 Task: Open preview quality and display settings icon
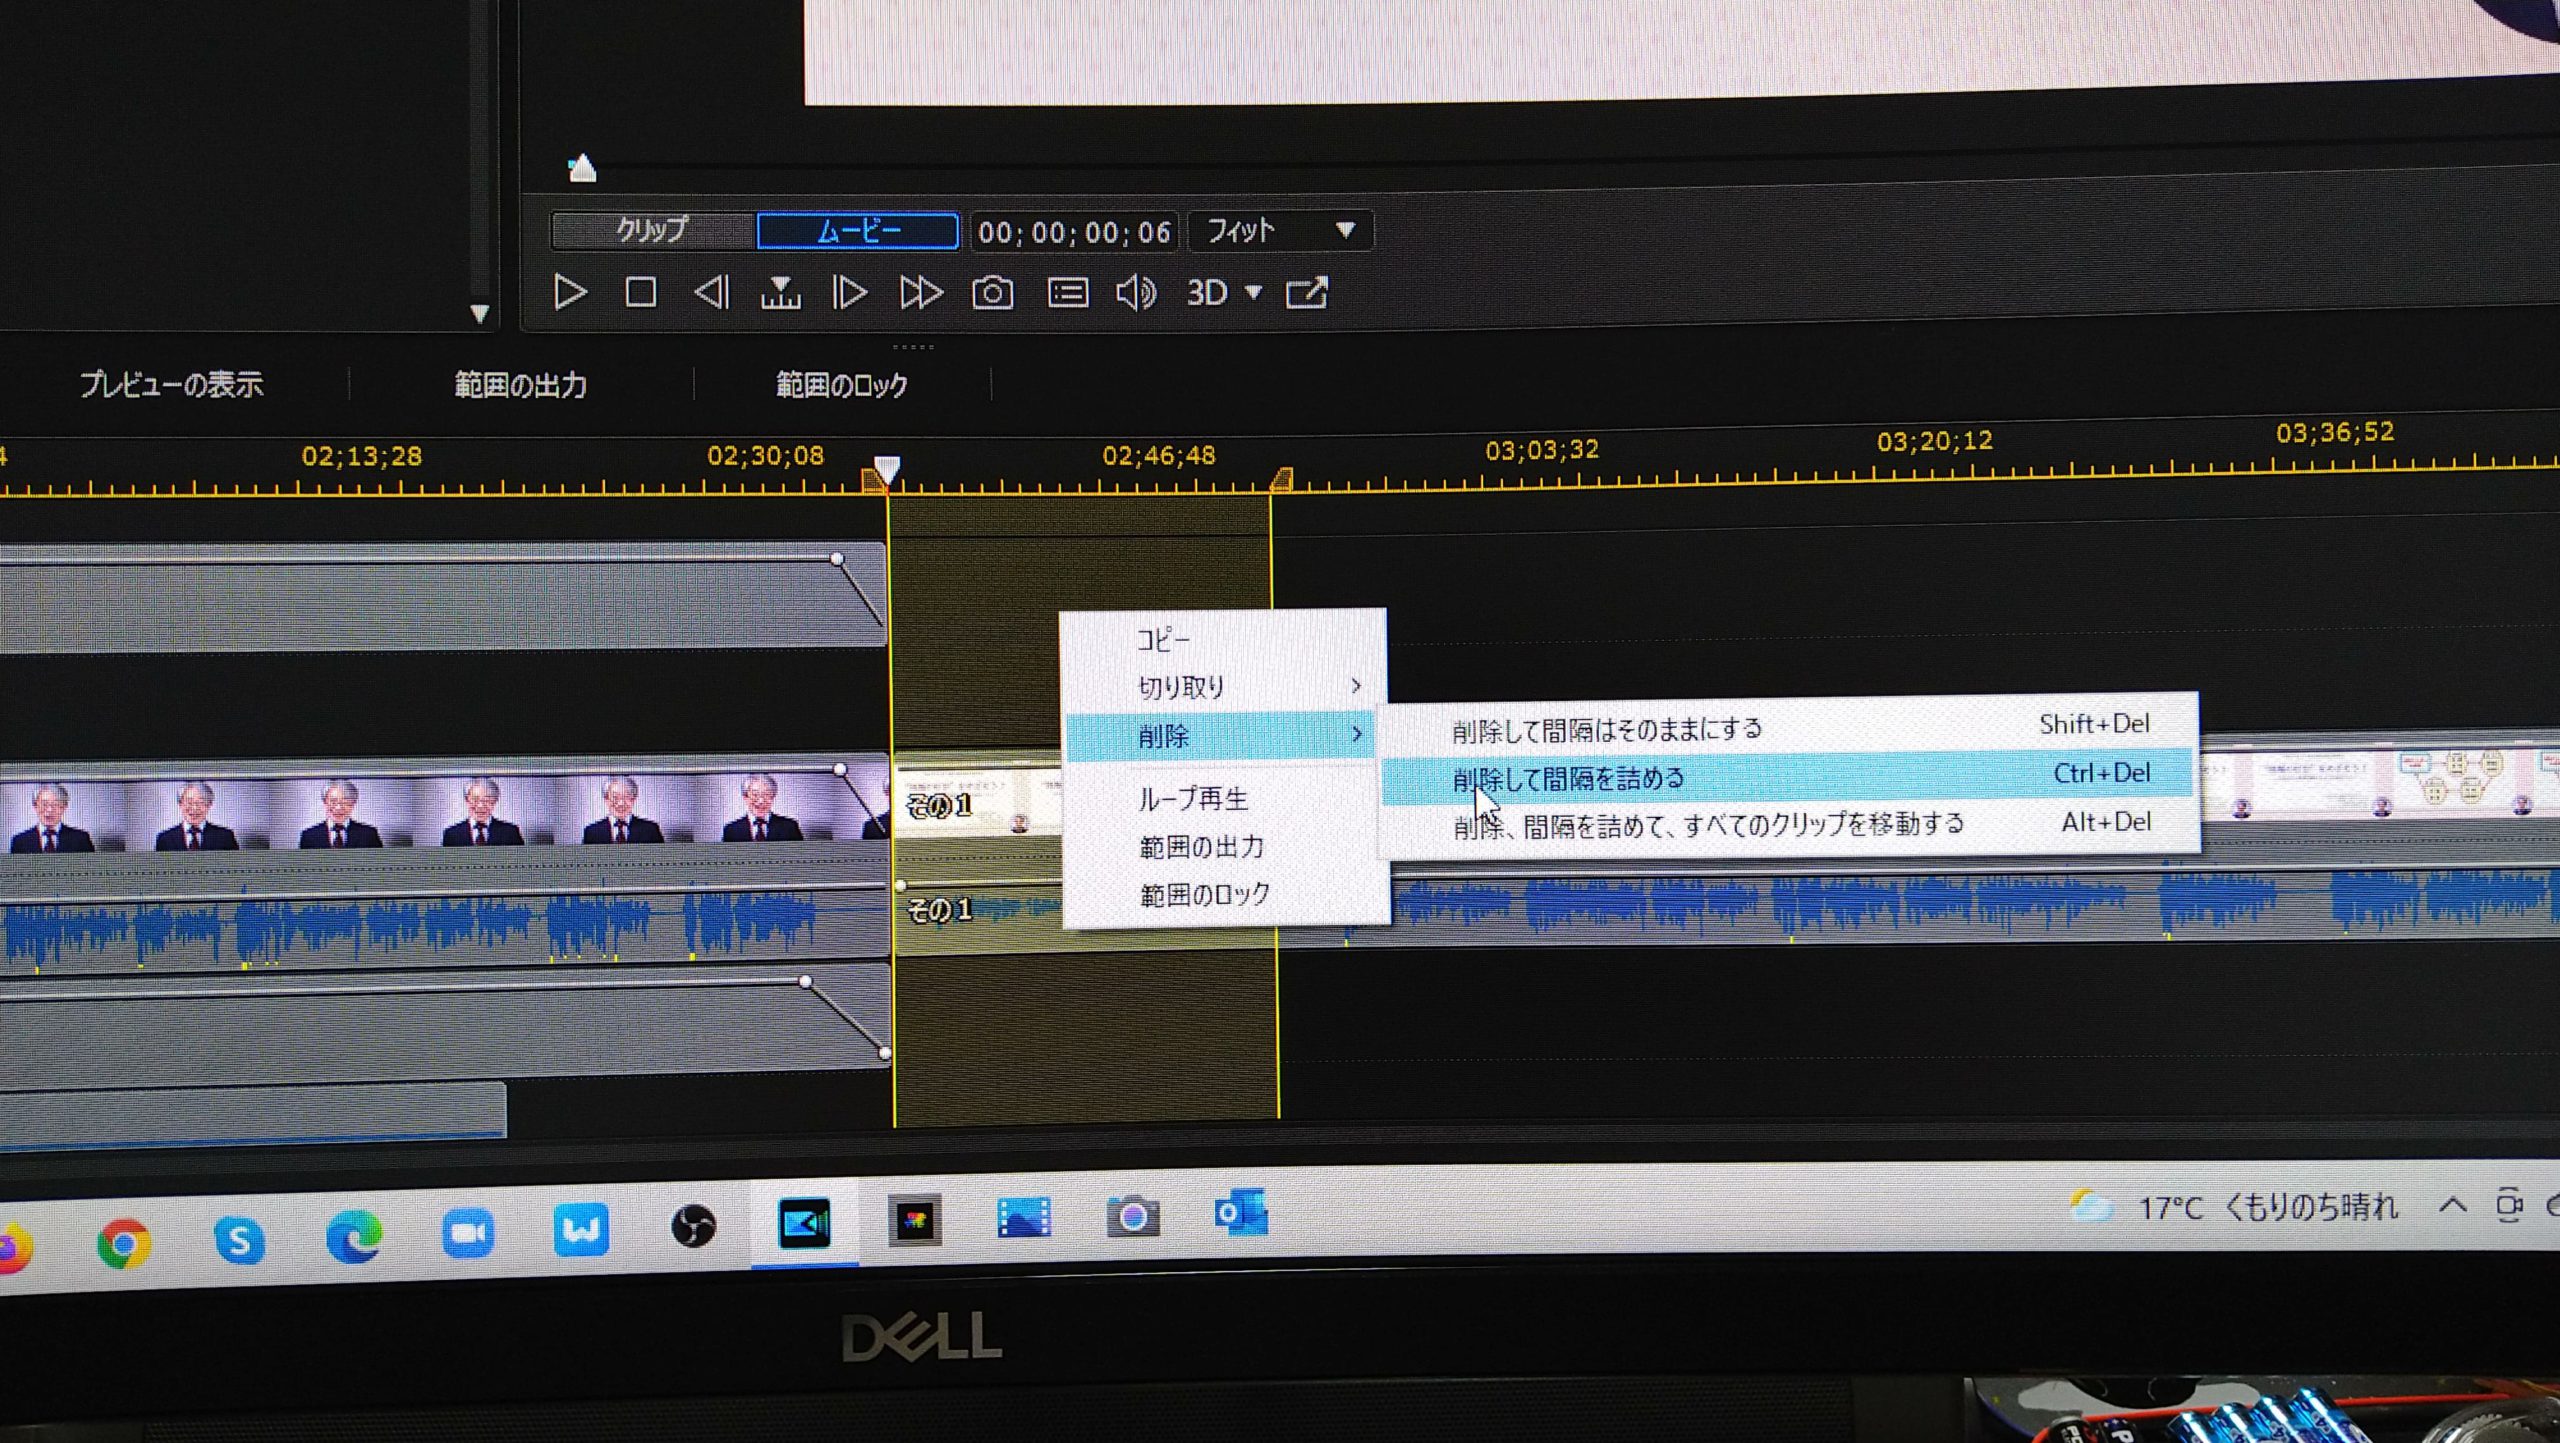tap(1067, 293)
